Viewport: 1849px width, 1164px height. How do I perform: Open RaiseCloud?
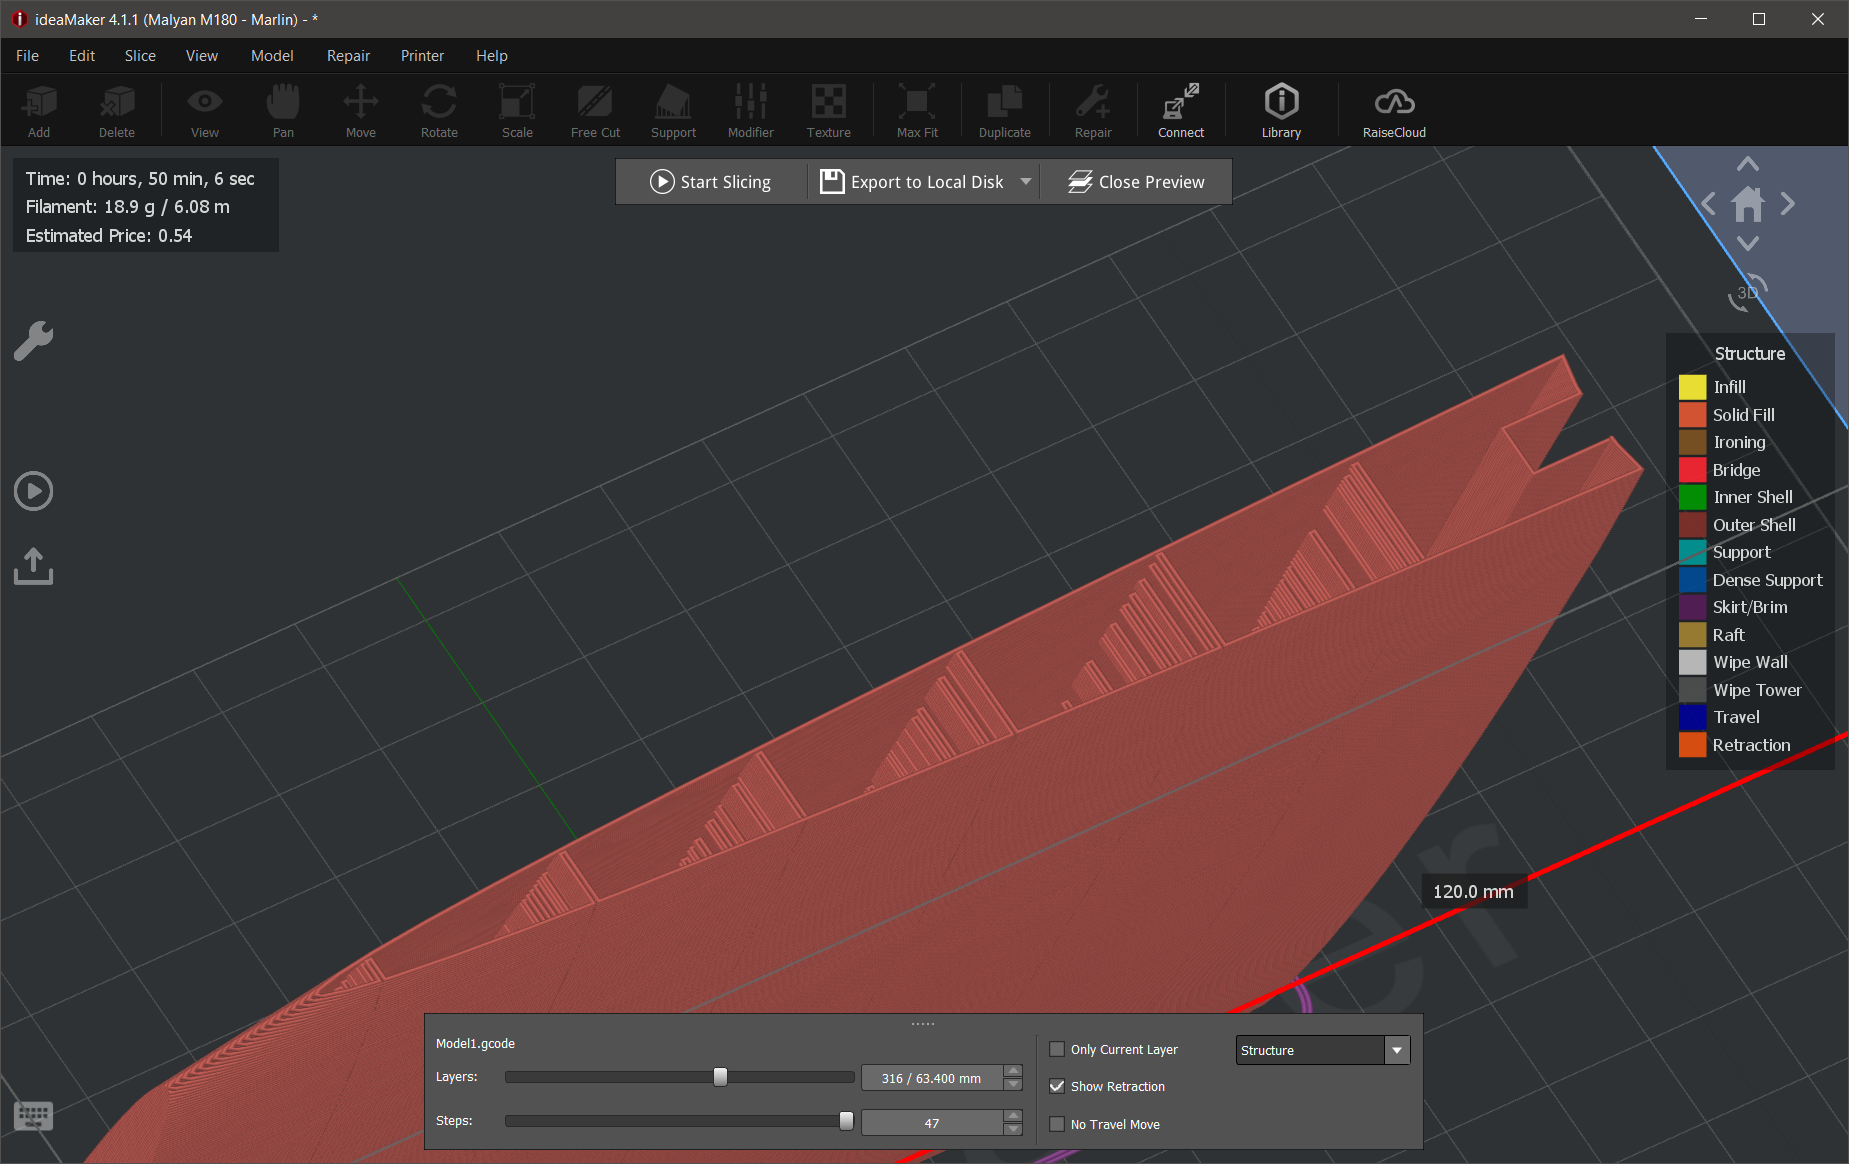point(1394,110)
